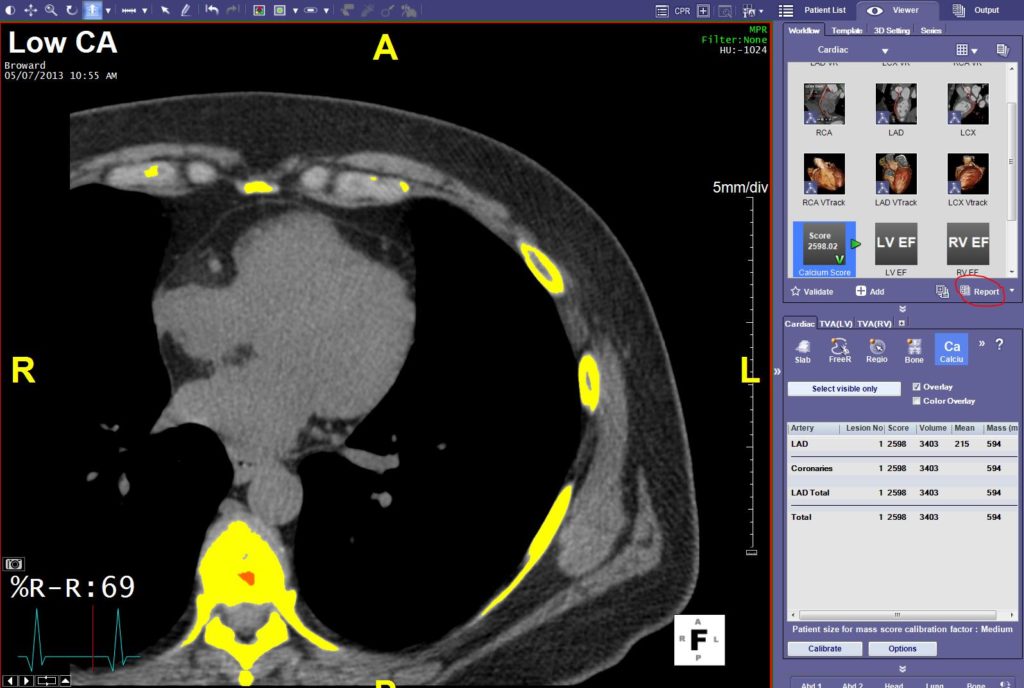Click the slab thickness pill icon
The width and height of the screenshot is (1024, 688).
[311, 10]
